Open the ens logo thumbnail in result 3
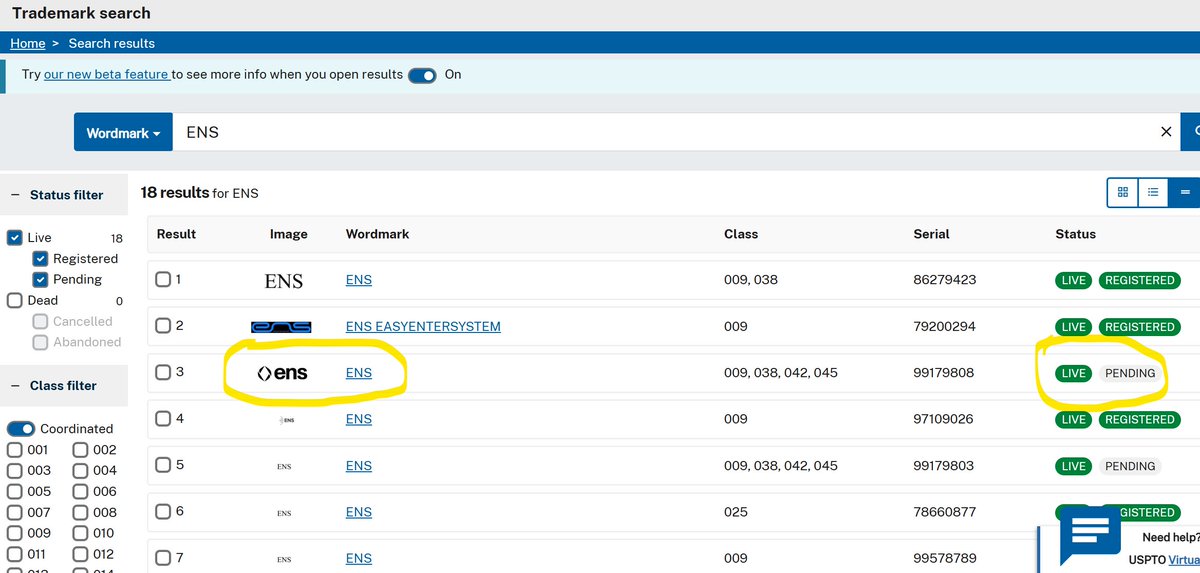The image size is (1200, 573). coord(282,373)
